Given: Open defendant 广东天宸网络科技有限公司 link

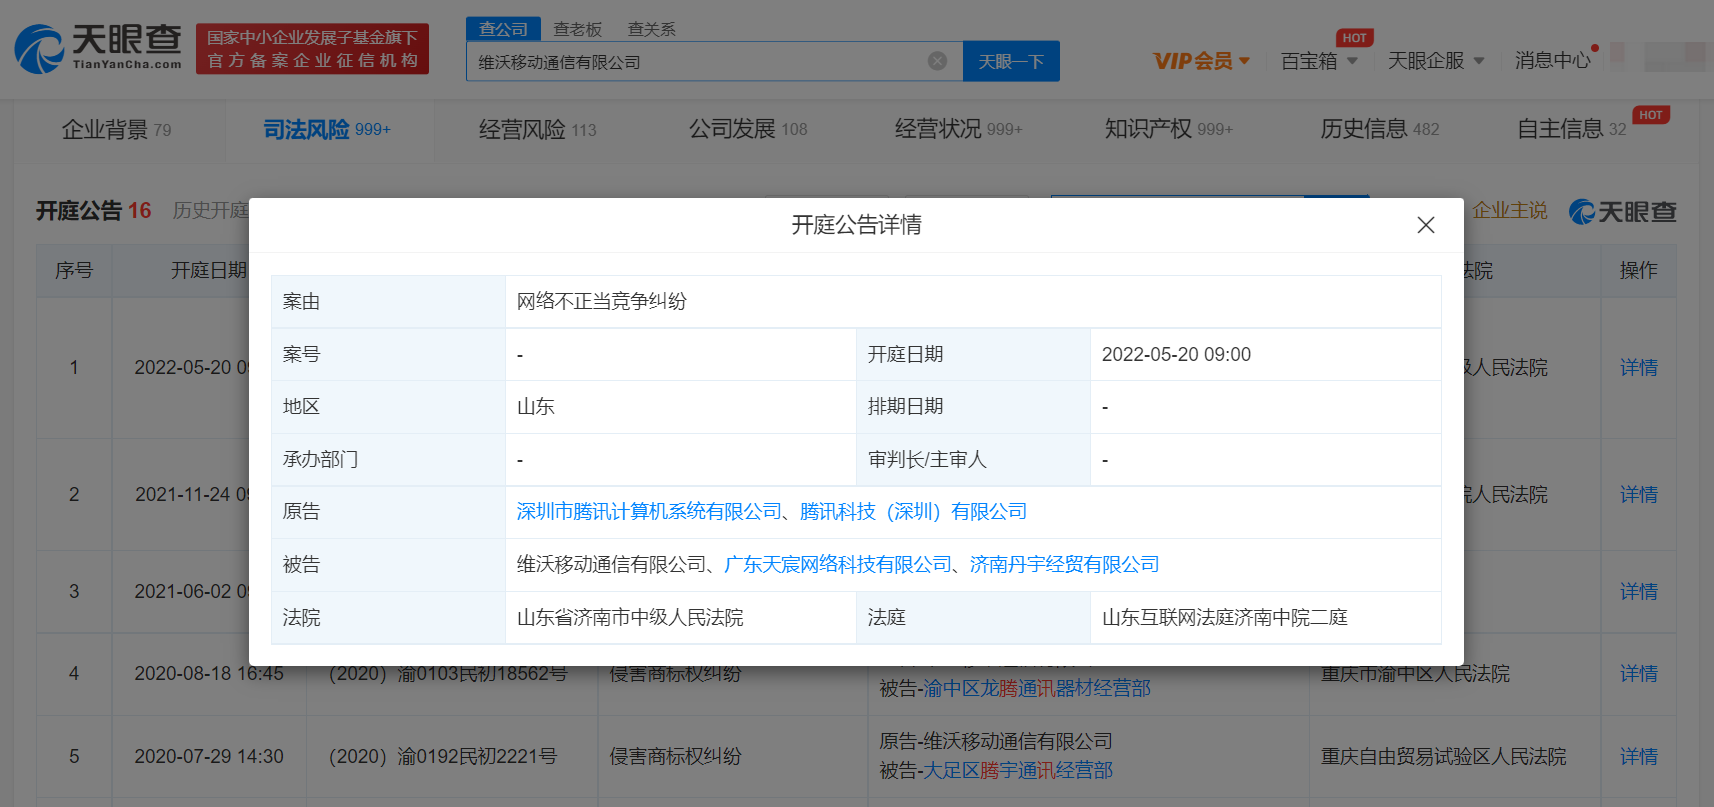Looking at the screenshot, I should click(x=838, y=564).
